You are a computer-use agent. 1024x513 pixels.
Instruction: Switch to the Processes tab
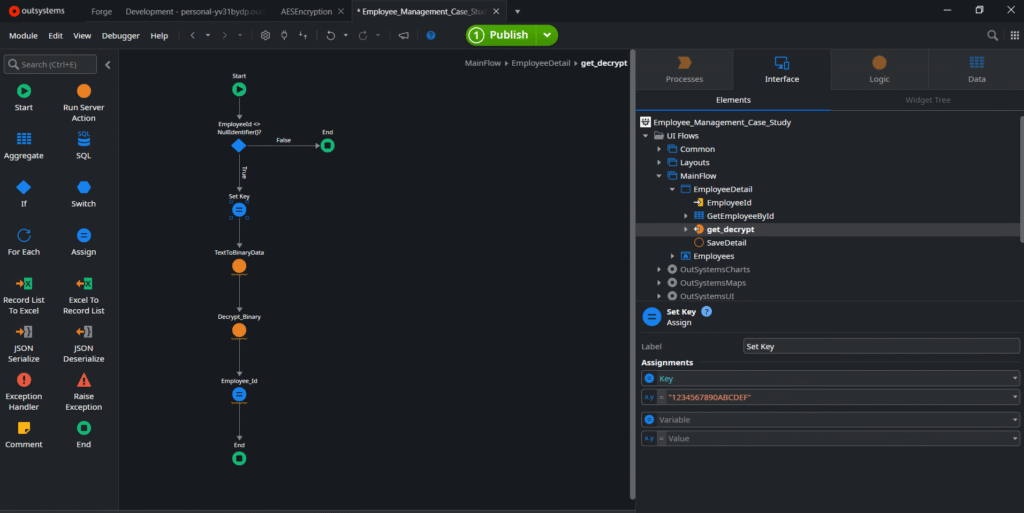(684, 69)
